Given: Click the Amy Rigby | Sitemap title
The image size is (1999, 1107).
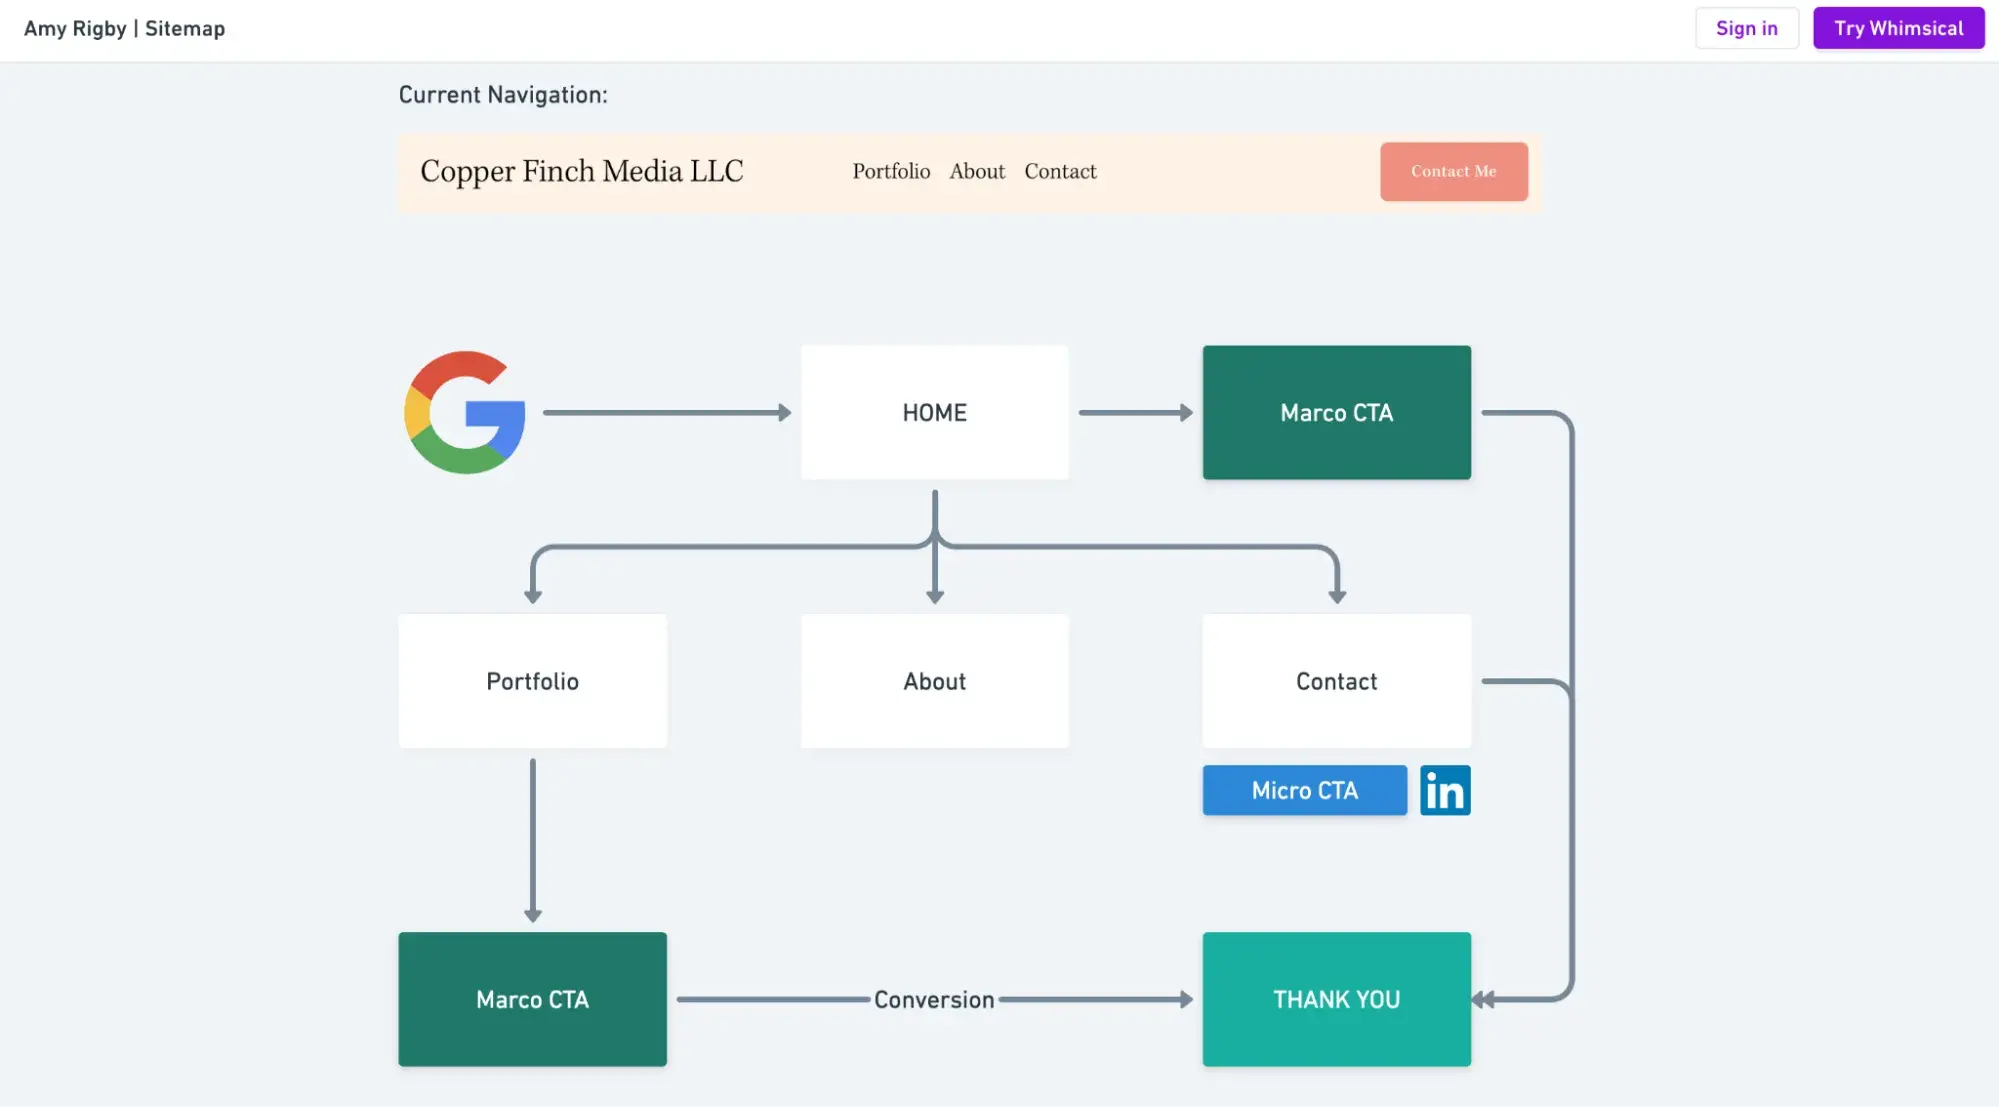Looking at the screenshot, I should point(124,28).
